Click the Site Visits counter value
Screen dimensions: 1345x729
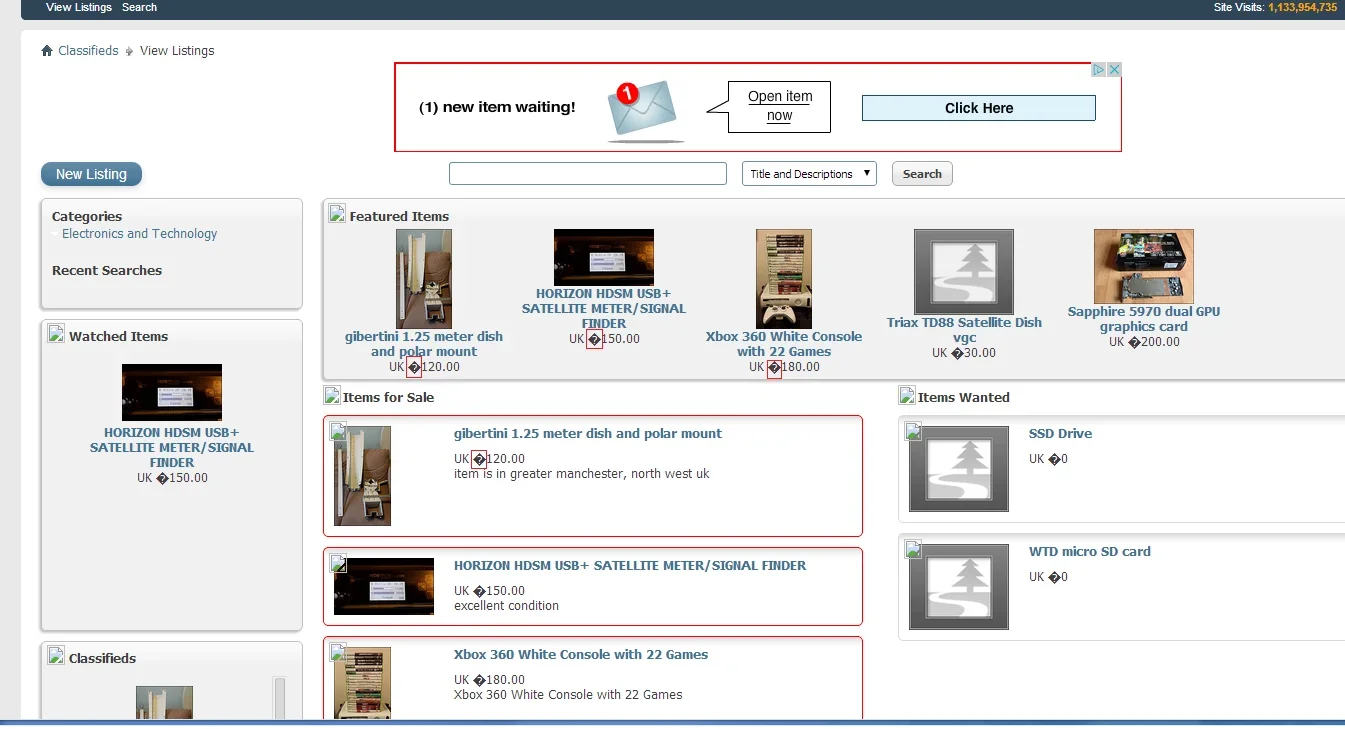click(1302, 7)
